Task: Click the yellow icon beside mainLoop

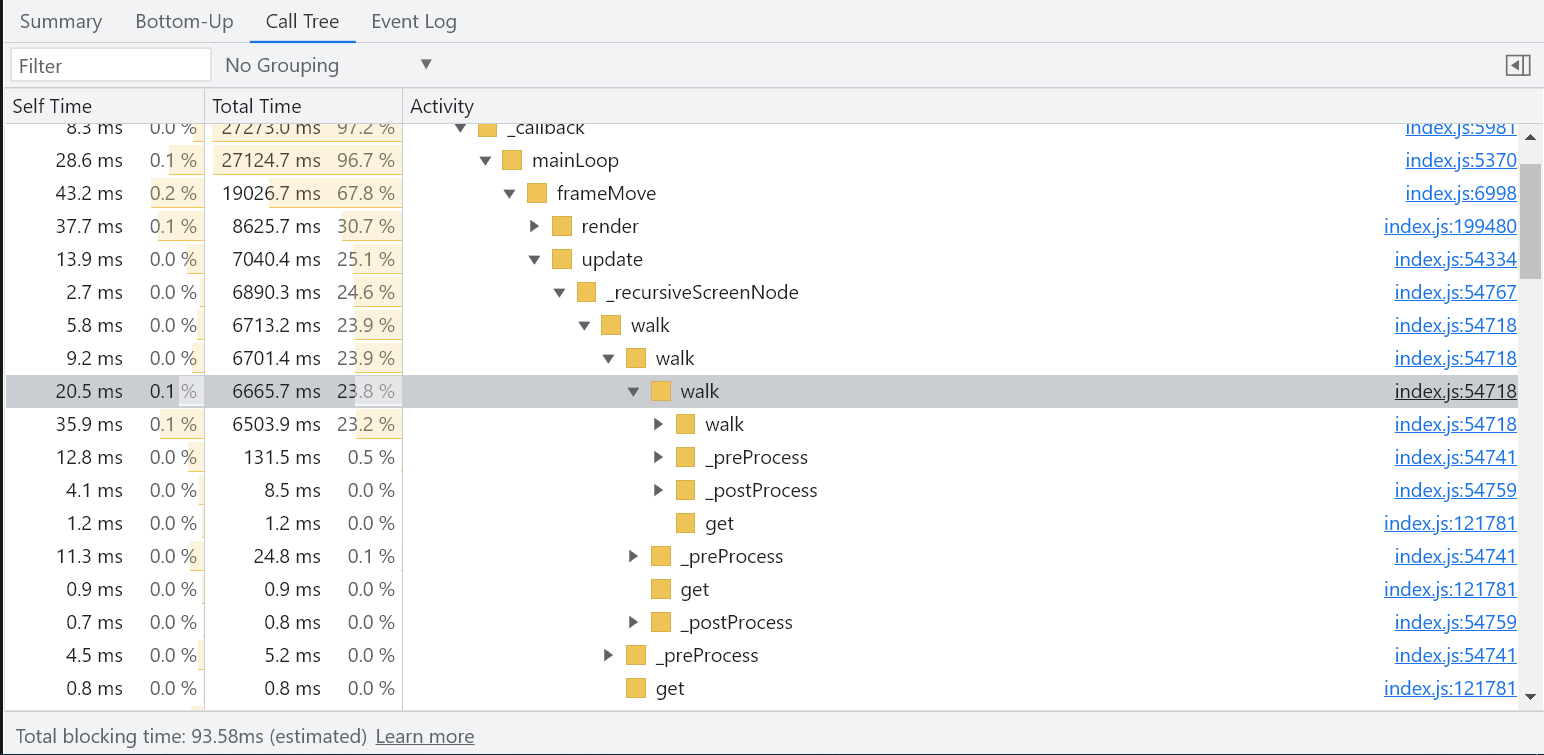Action: pyautogui.click(x=512, y=160)
